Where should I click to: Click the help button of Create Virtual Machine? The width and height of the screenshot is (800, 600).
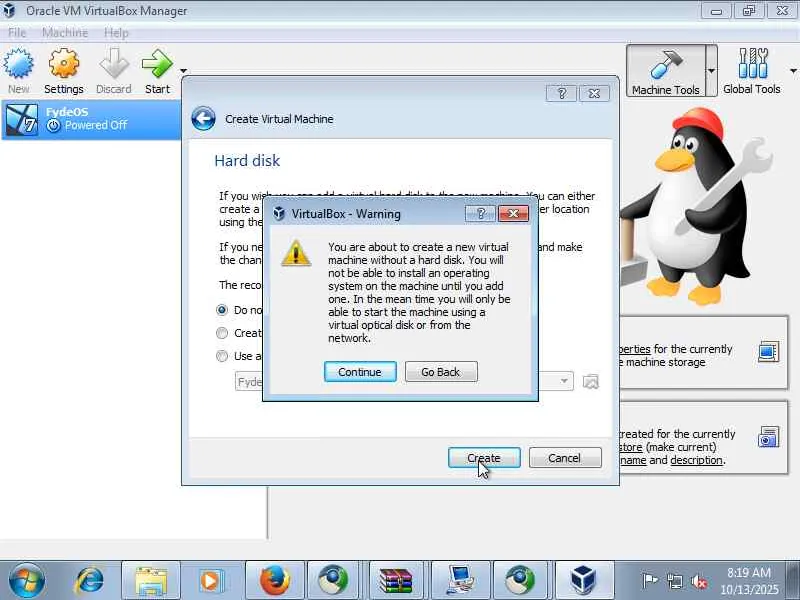[561, 93]
